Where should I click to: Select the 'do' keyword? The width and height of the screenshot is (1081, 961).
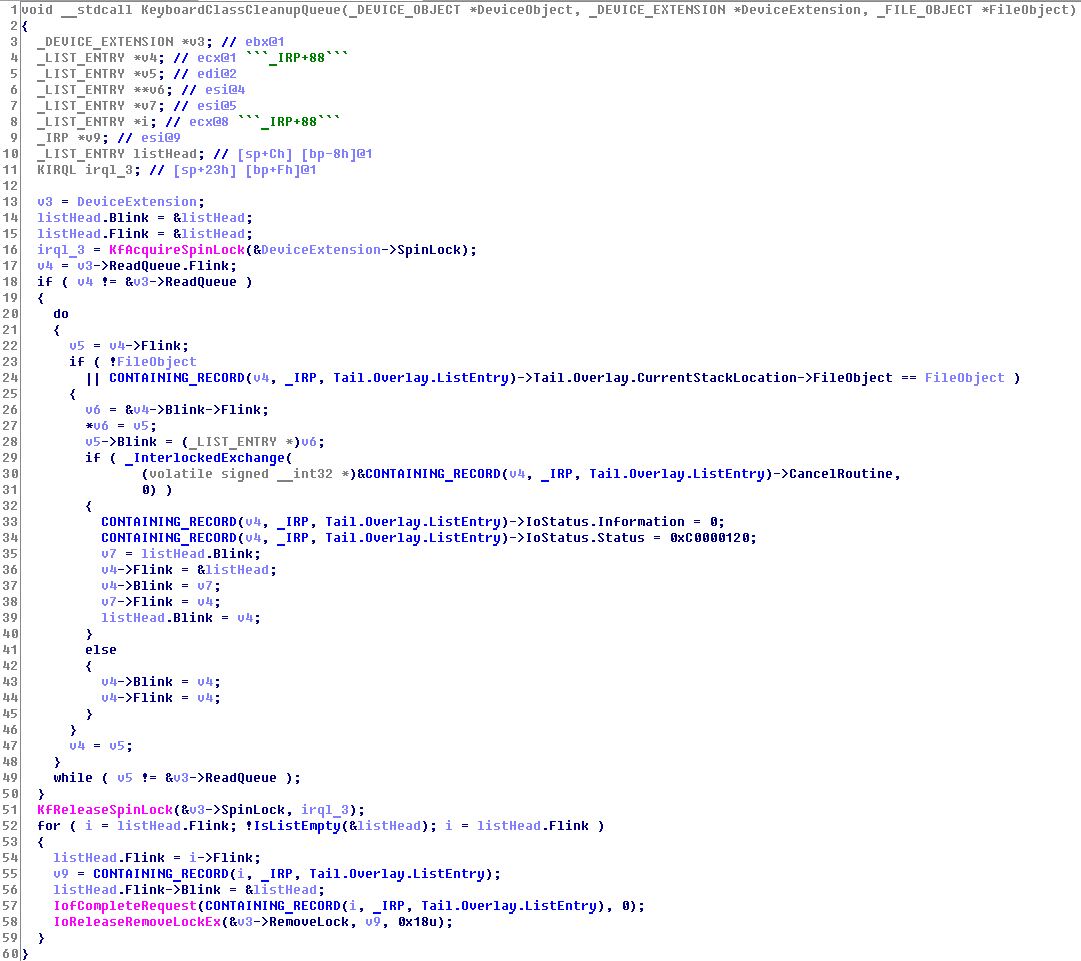tap(61, 314)
